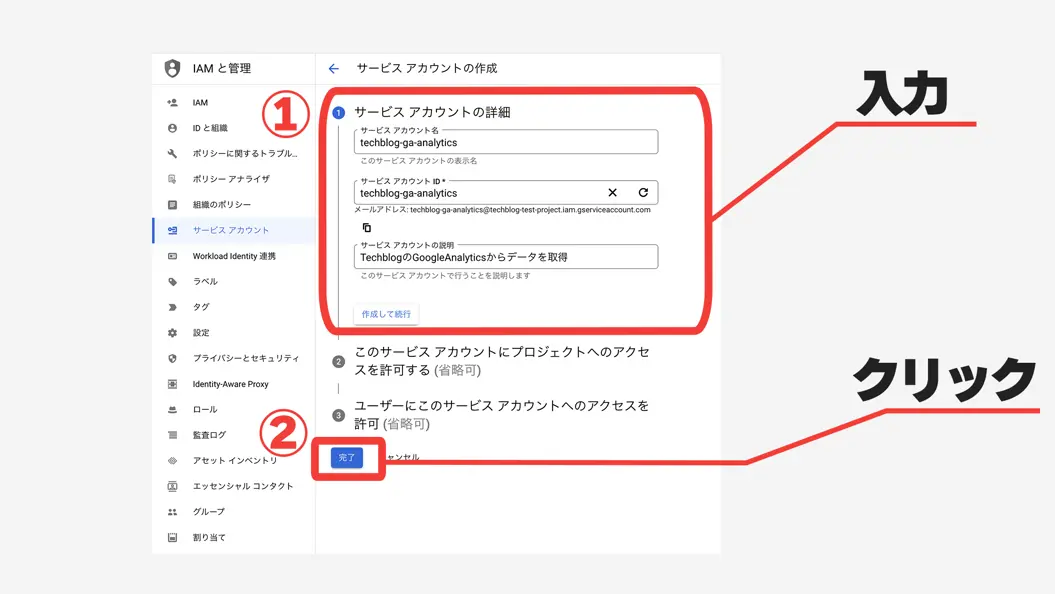The width and height of the screenshot is (1055, 594).
Task: Click the service account email address text
Action: [530, 210]
